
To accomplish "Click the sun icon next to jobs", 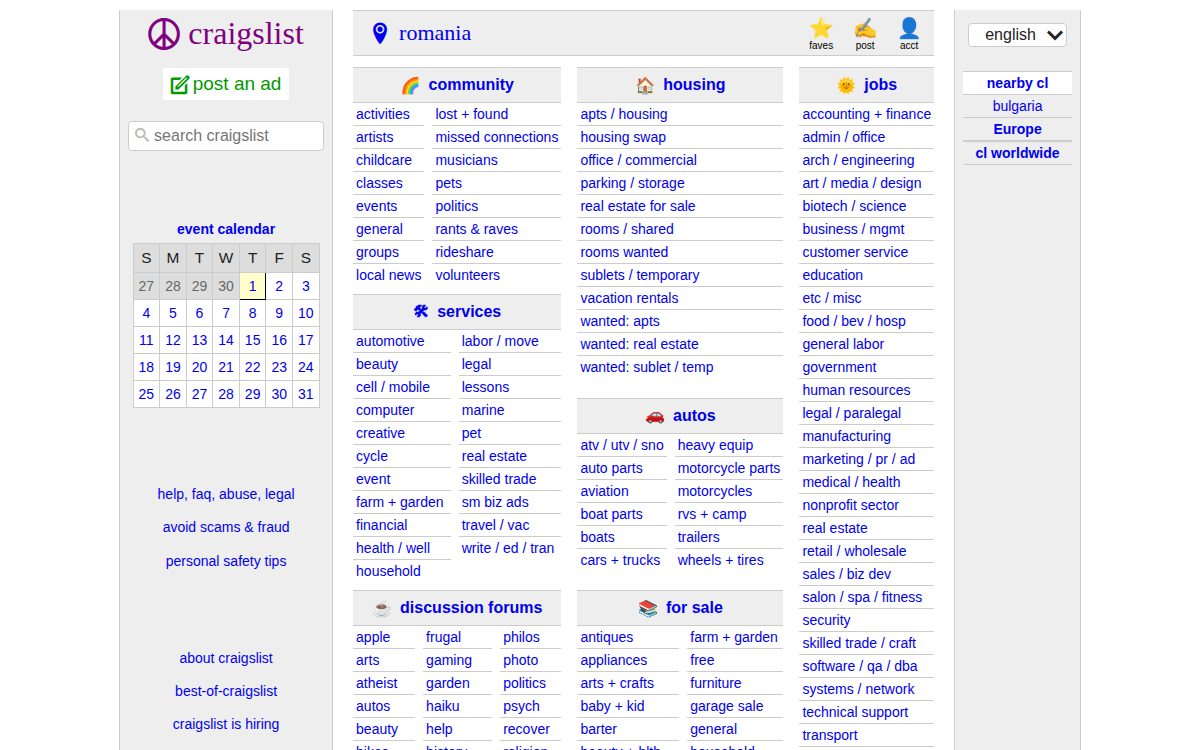I will [x=846, y=85].
